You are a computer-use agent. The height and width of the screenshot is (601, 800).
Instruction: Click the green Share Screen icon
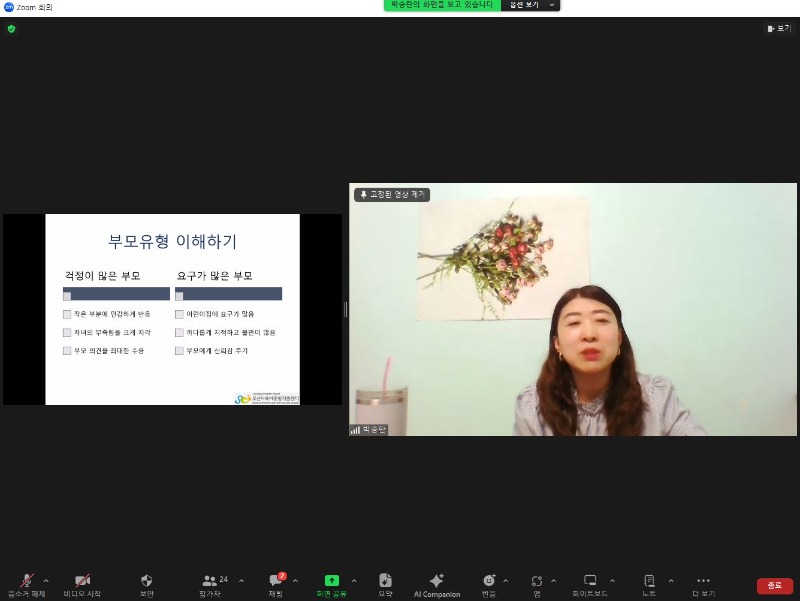pyautogui.click(x=331, y=581)
